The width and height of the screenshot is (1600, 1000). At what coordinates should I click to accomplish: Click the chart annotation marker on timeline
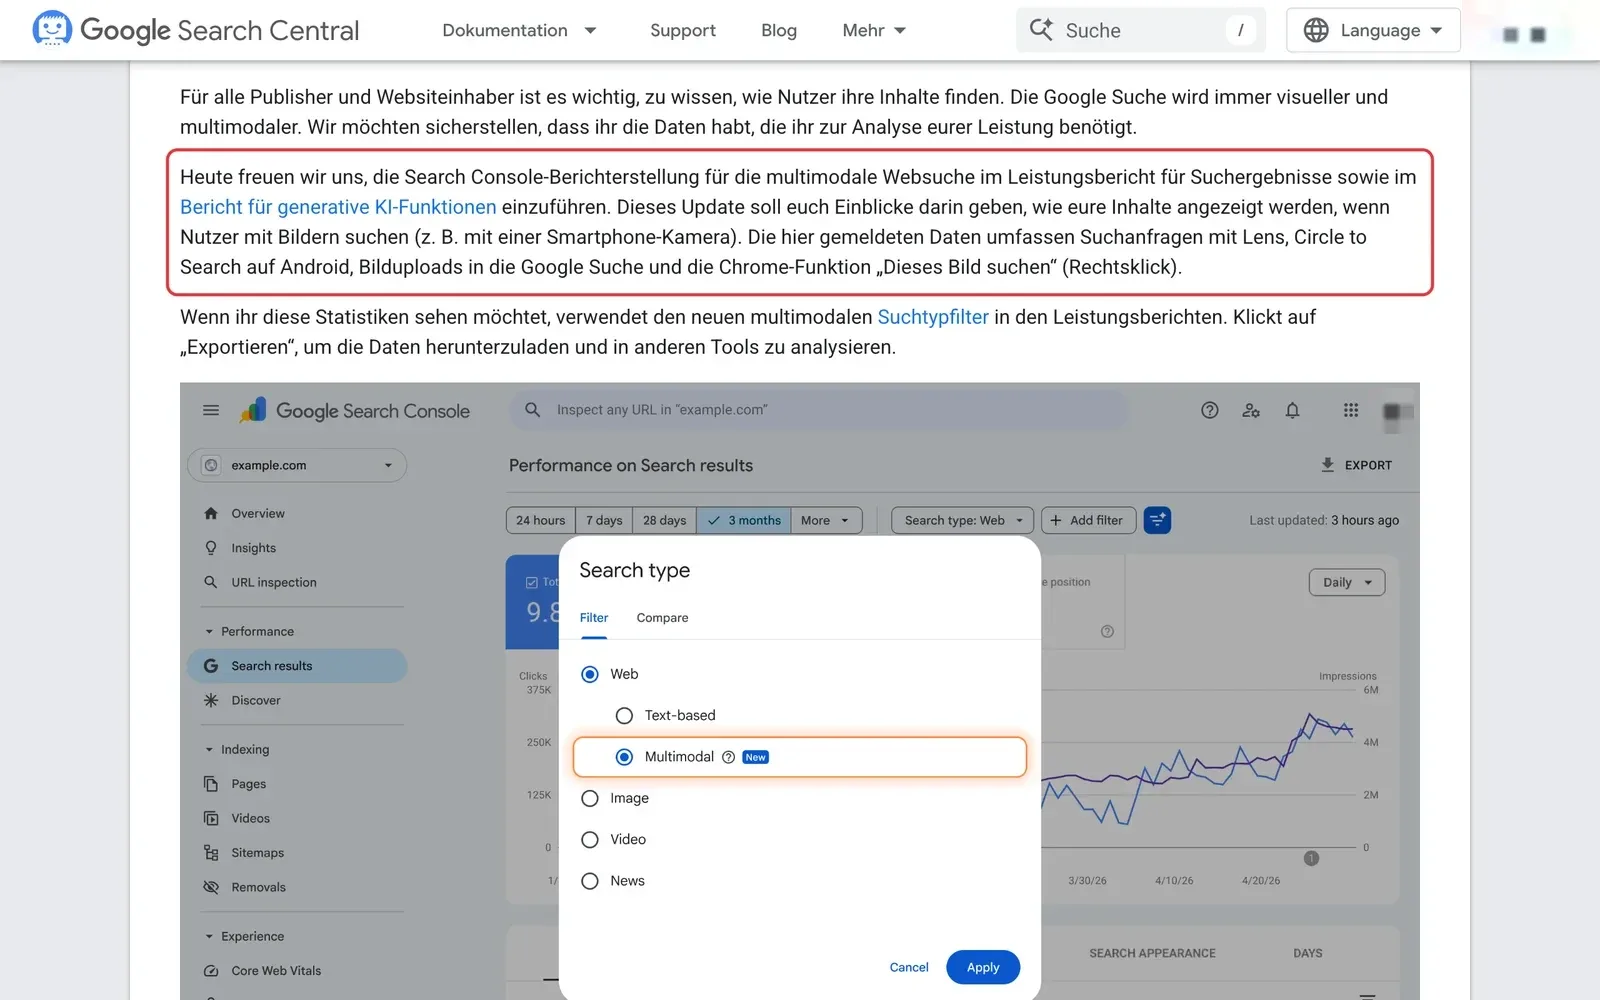tap(1311, 859)
